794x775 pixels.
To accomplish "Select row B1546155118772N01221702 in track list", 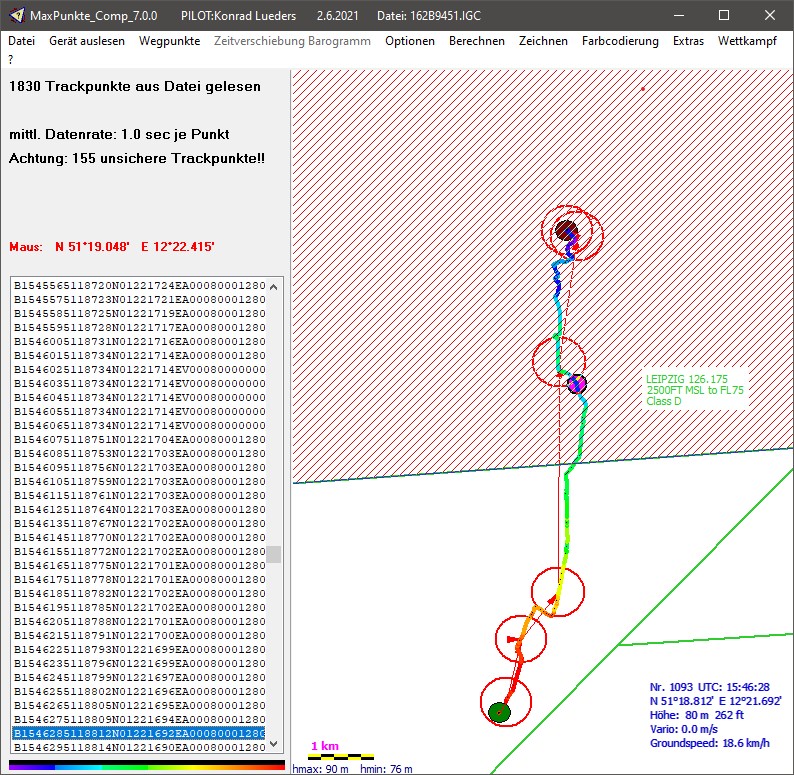I will [x=139, y=552].
